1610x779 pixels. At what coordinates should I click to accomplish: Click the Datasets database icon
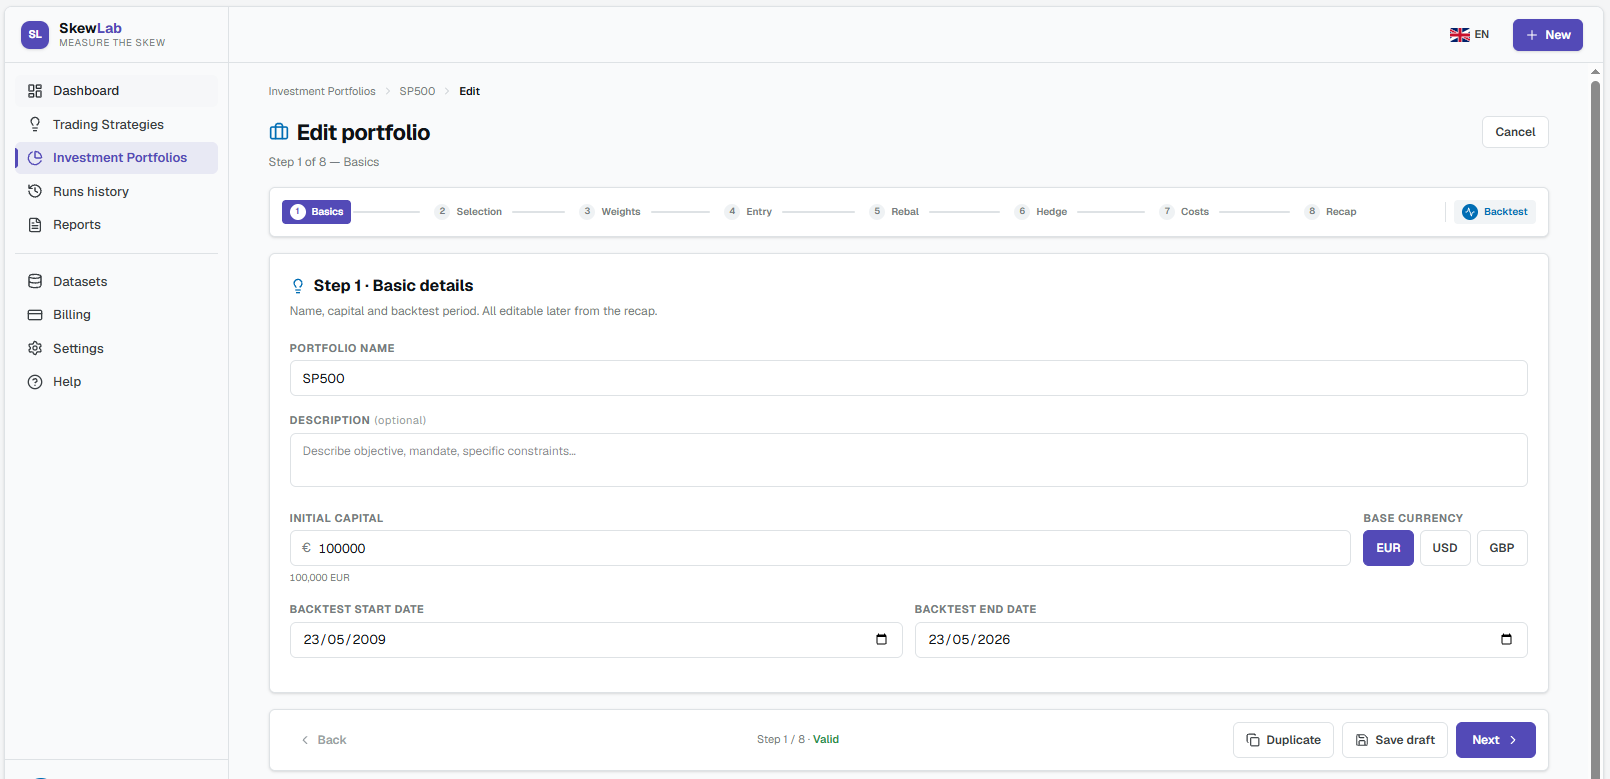tap(35, 282)
